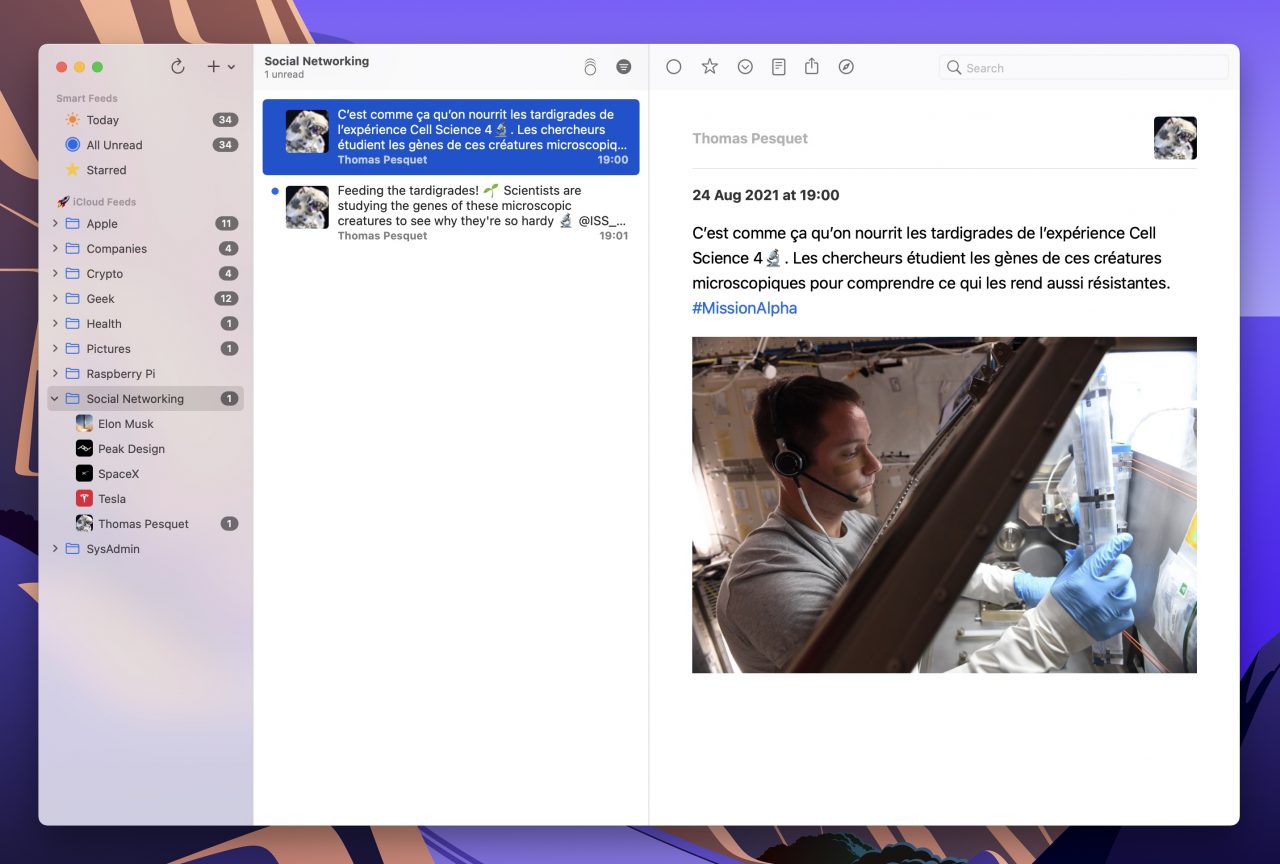This screenshot has width=1280, height=864.
Task: Share the current article
Action: point(812,66)
